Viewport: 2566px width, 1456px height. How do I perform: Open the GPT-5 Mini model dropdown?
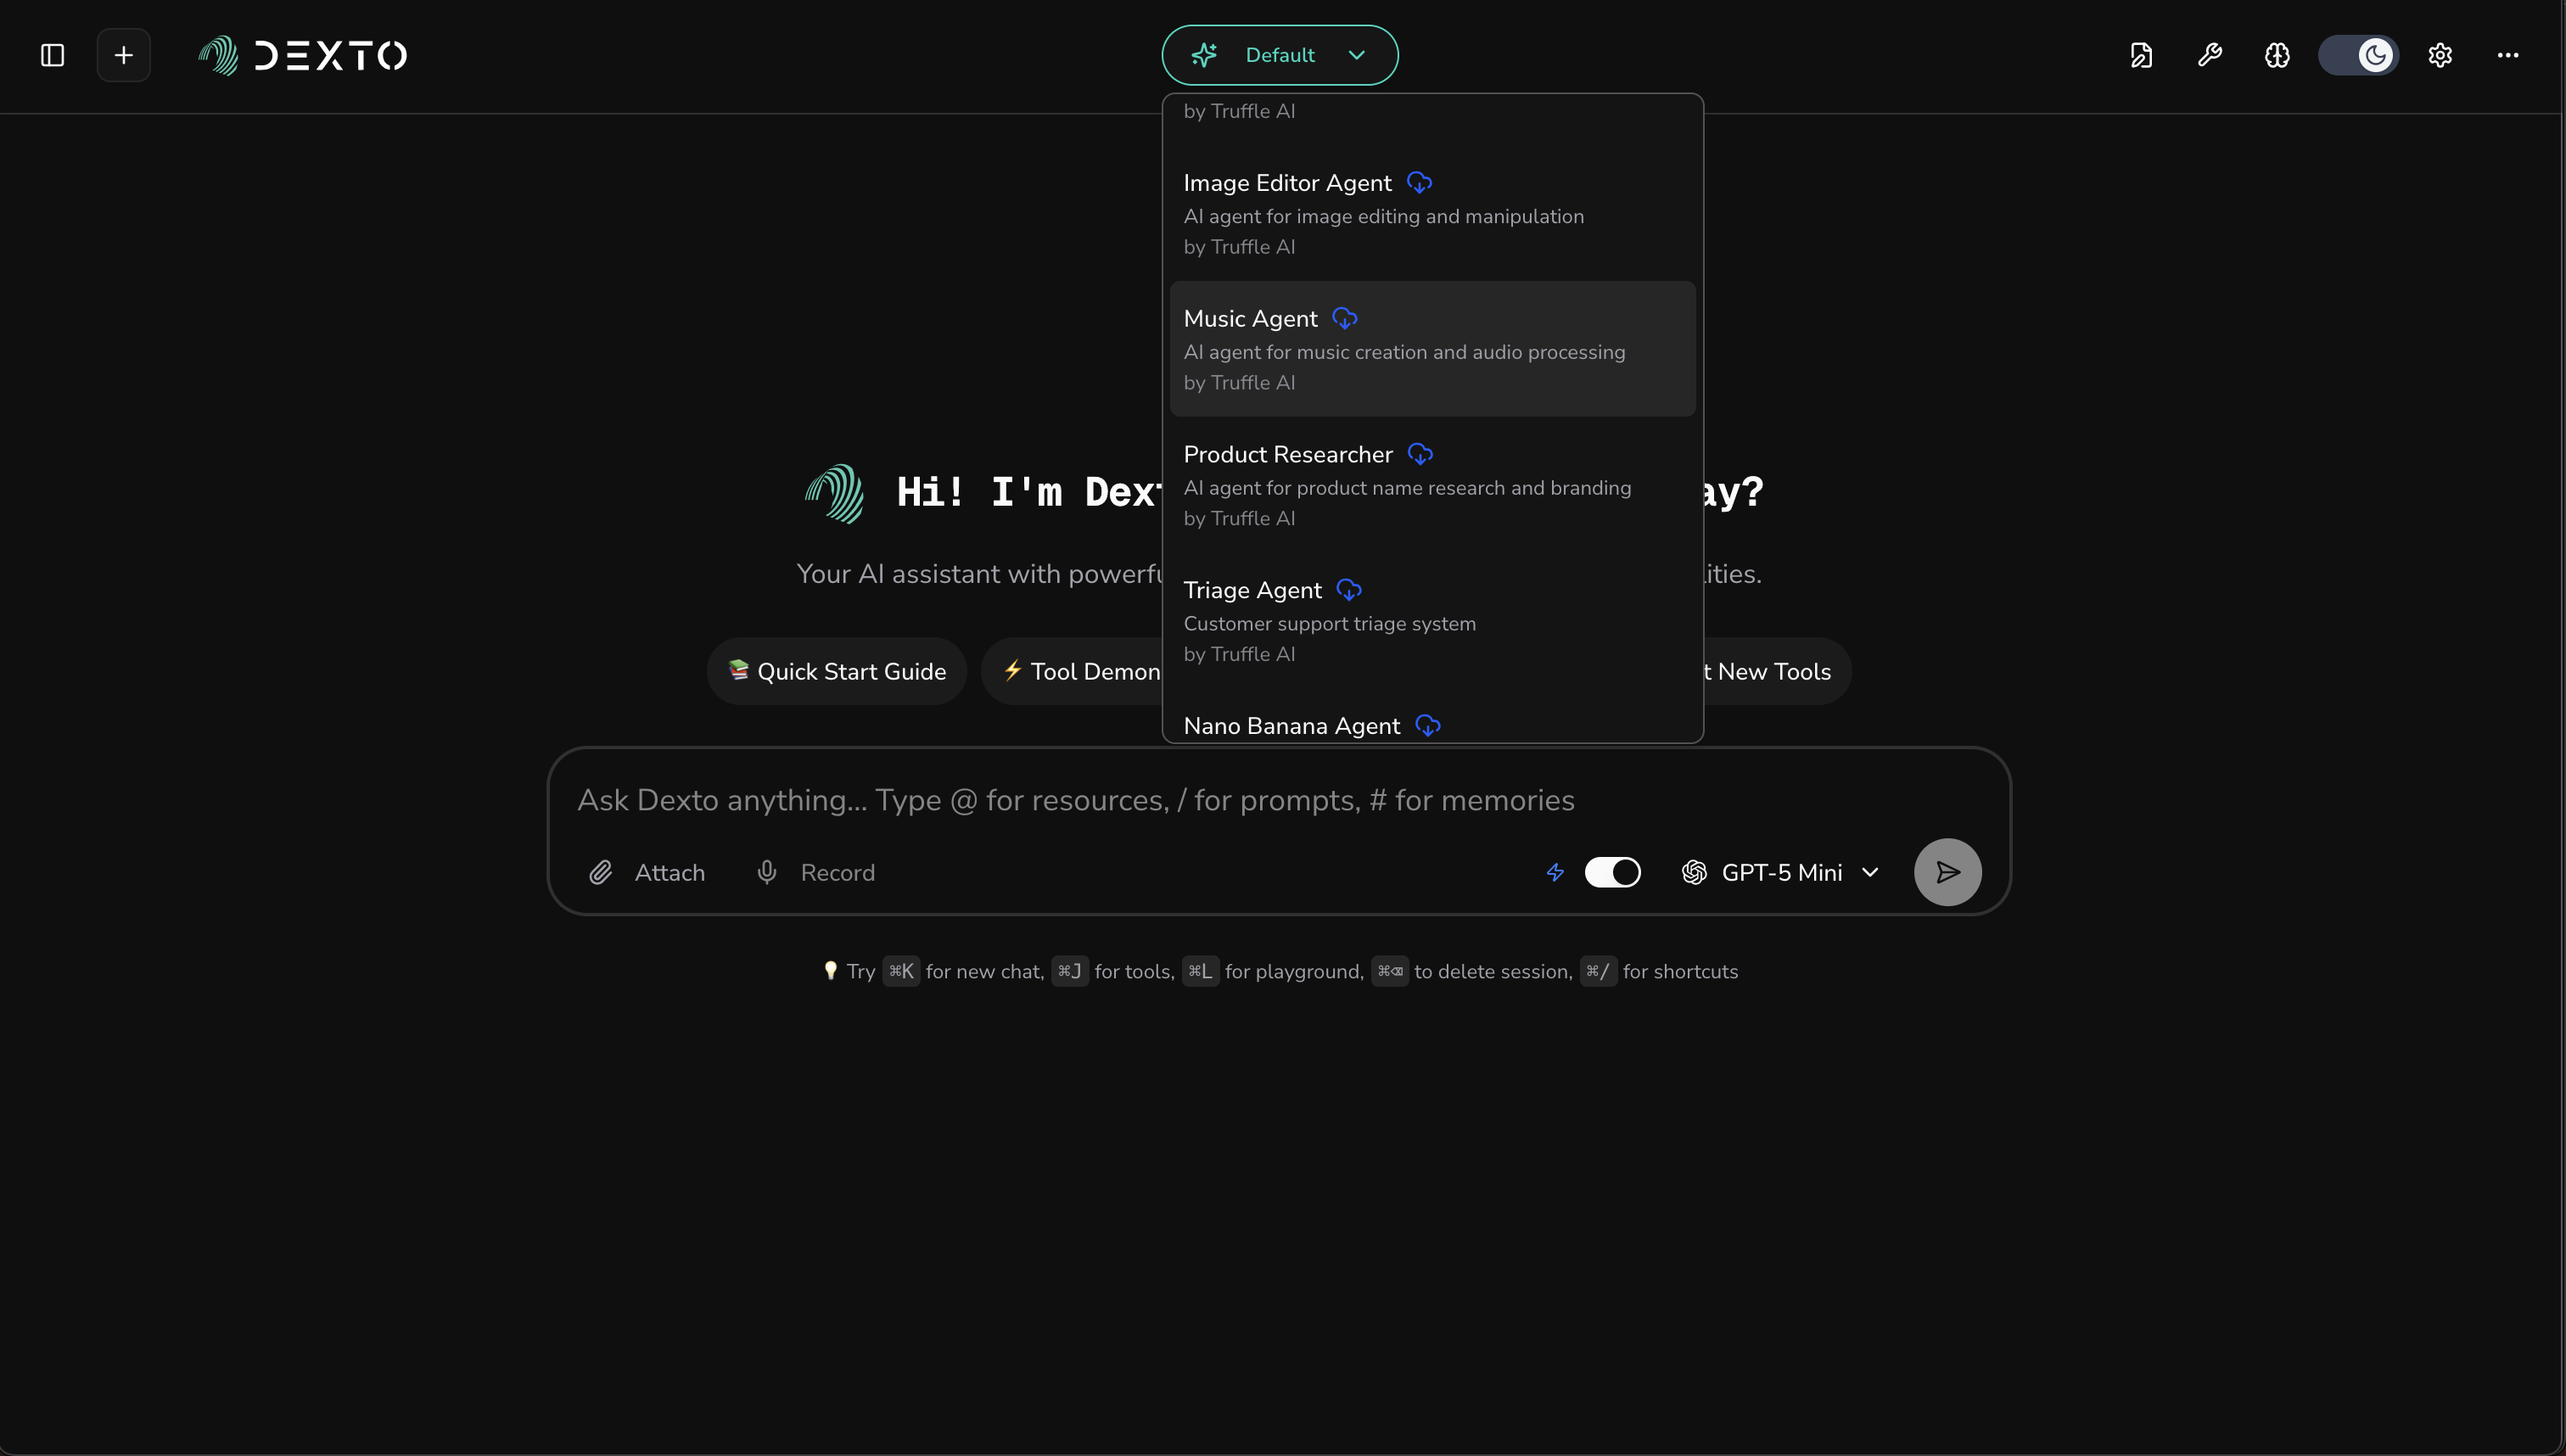coord(1780,872)
